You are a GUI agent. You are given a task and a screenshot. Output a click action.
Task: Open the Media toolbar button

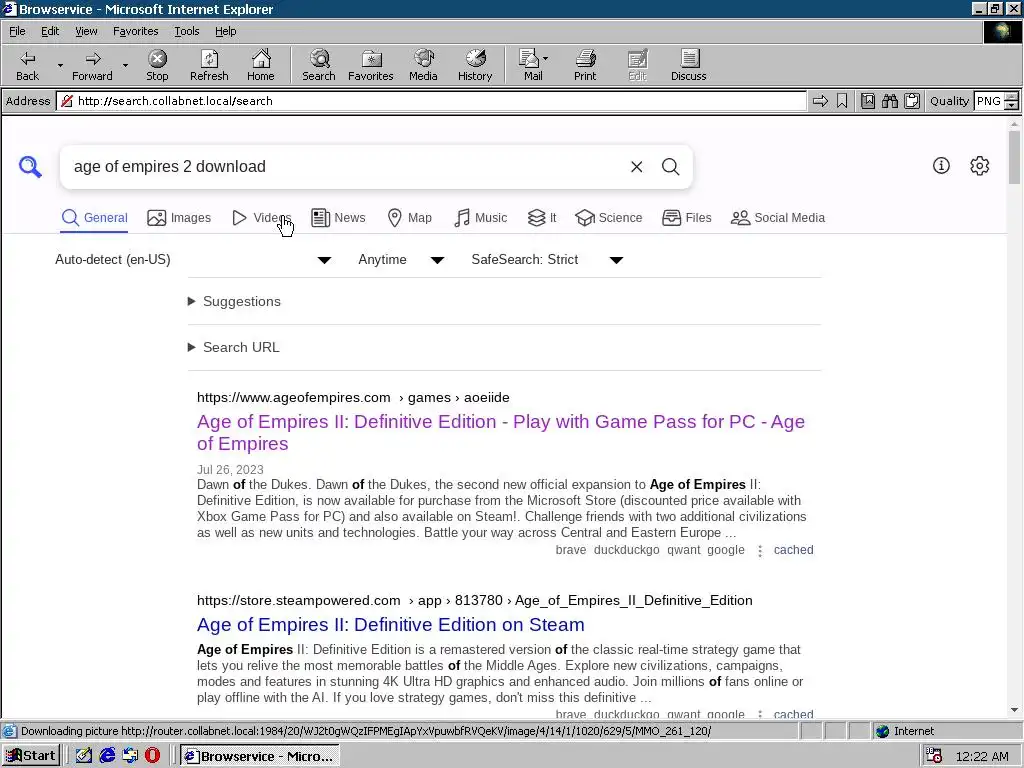pyautogui.click(x=423, y=65)
